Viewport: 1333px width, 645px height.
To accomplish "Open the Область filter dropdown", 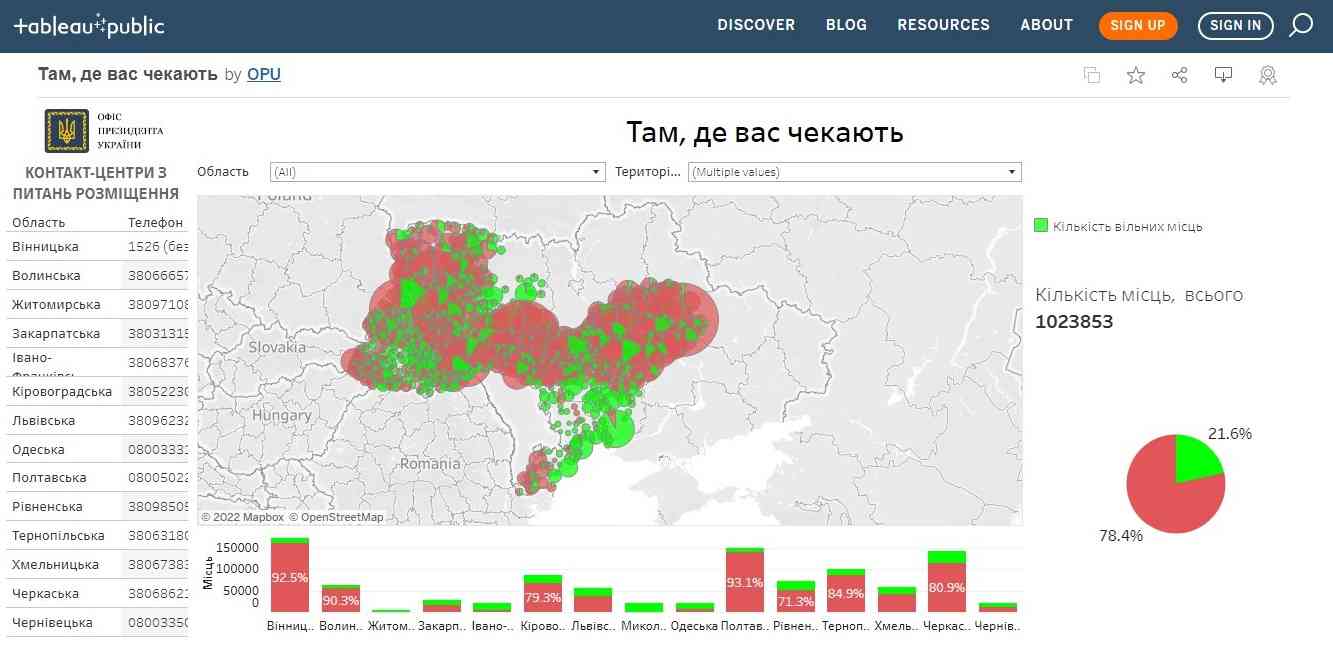I will point(437,172).
